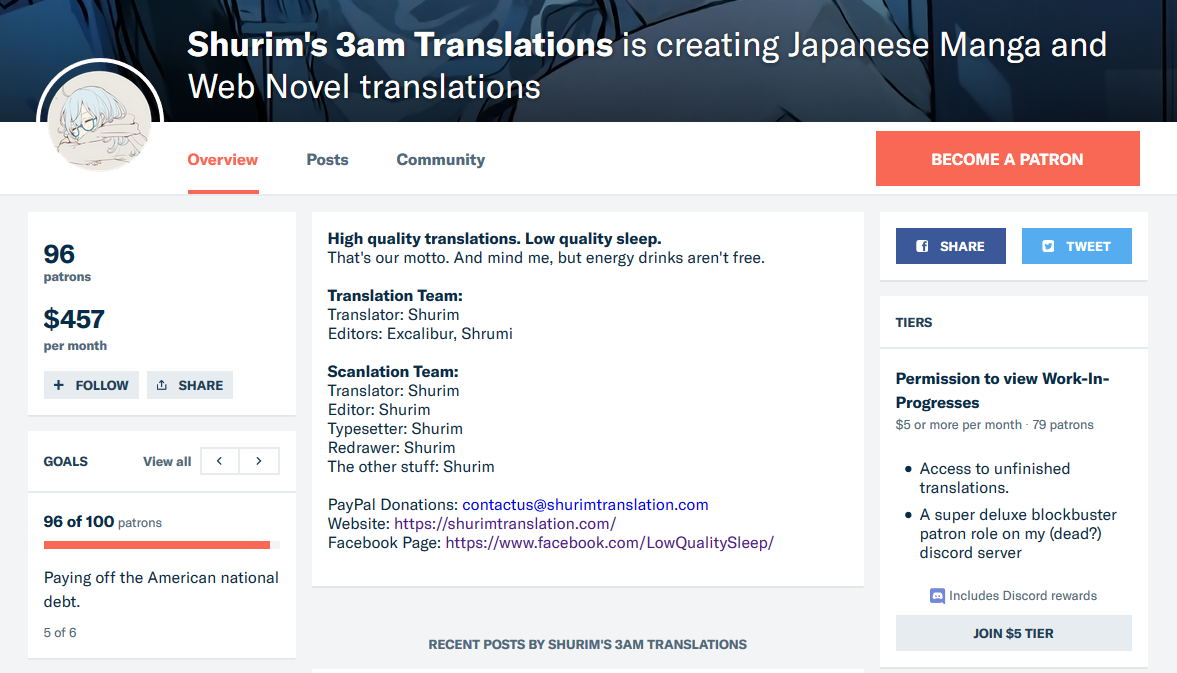Image resolution: width=1177 pixels, height=673 pixels.
Task: Click the energy drinks motto sentence
Action: point(546,258)
